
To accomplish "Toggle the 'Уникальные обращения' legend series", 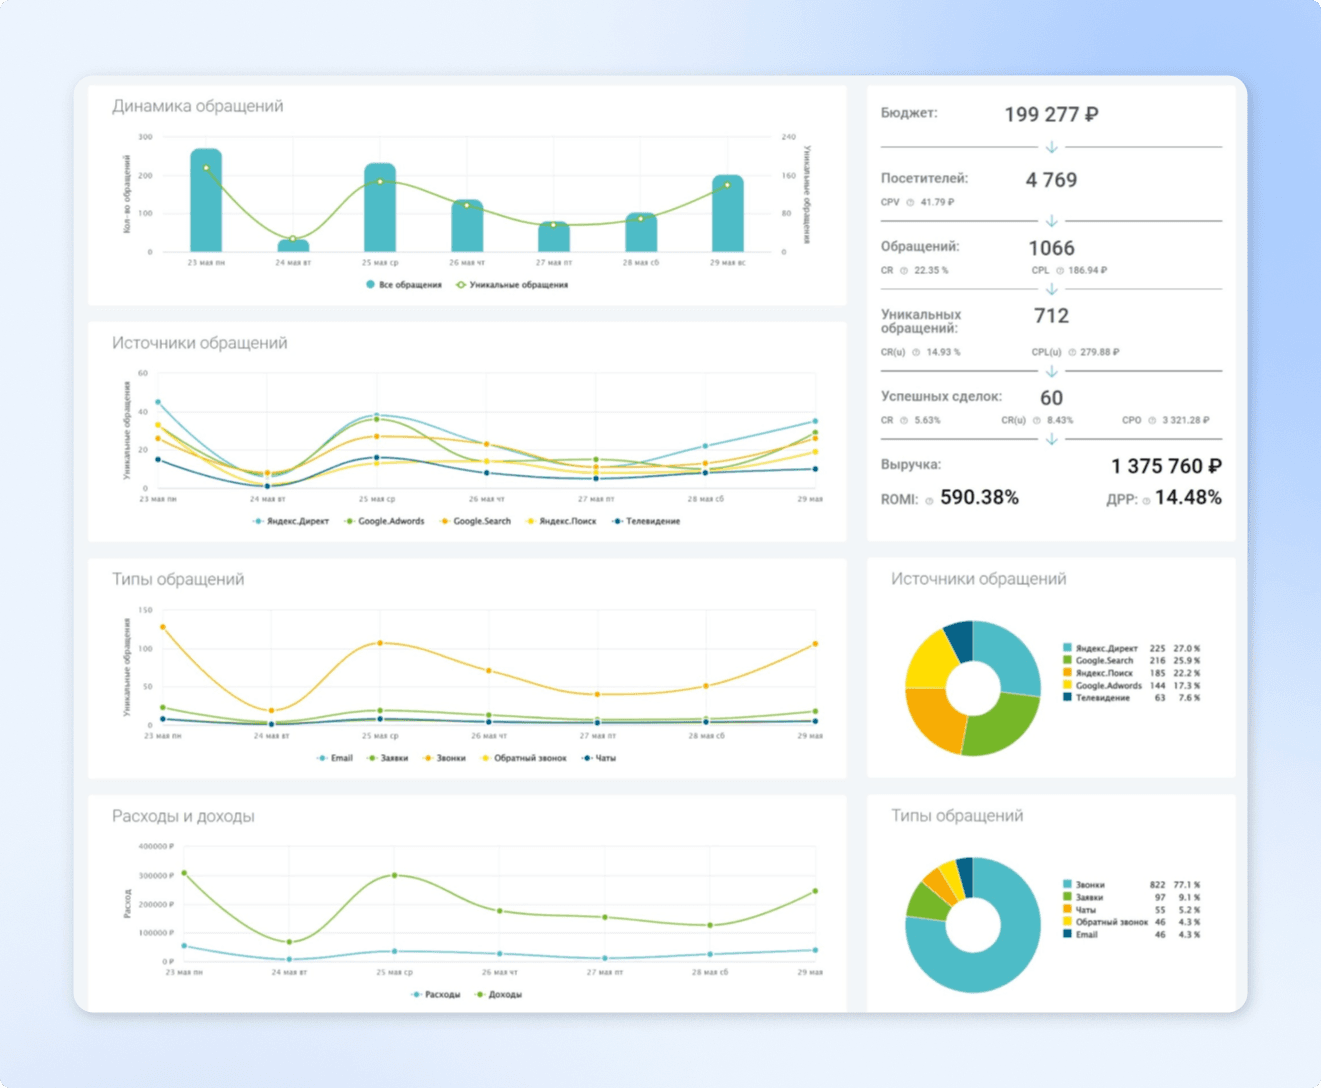I will (x=512, y=285).
